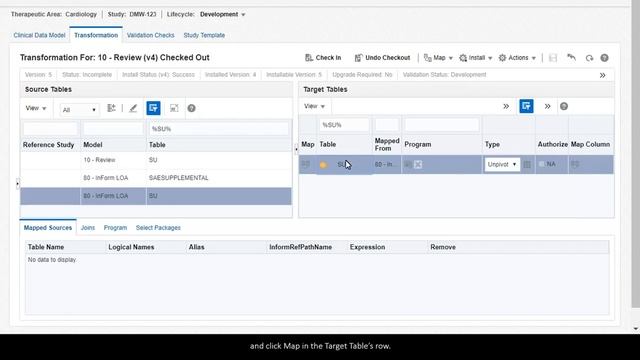Toggle the Authorize NA checkbox

(x=542, y=164)
